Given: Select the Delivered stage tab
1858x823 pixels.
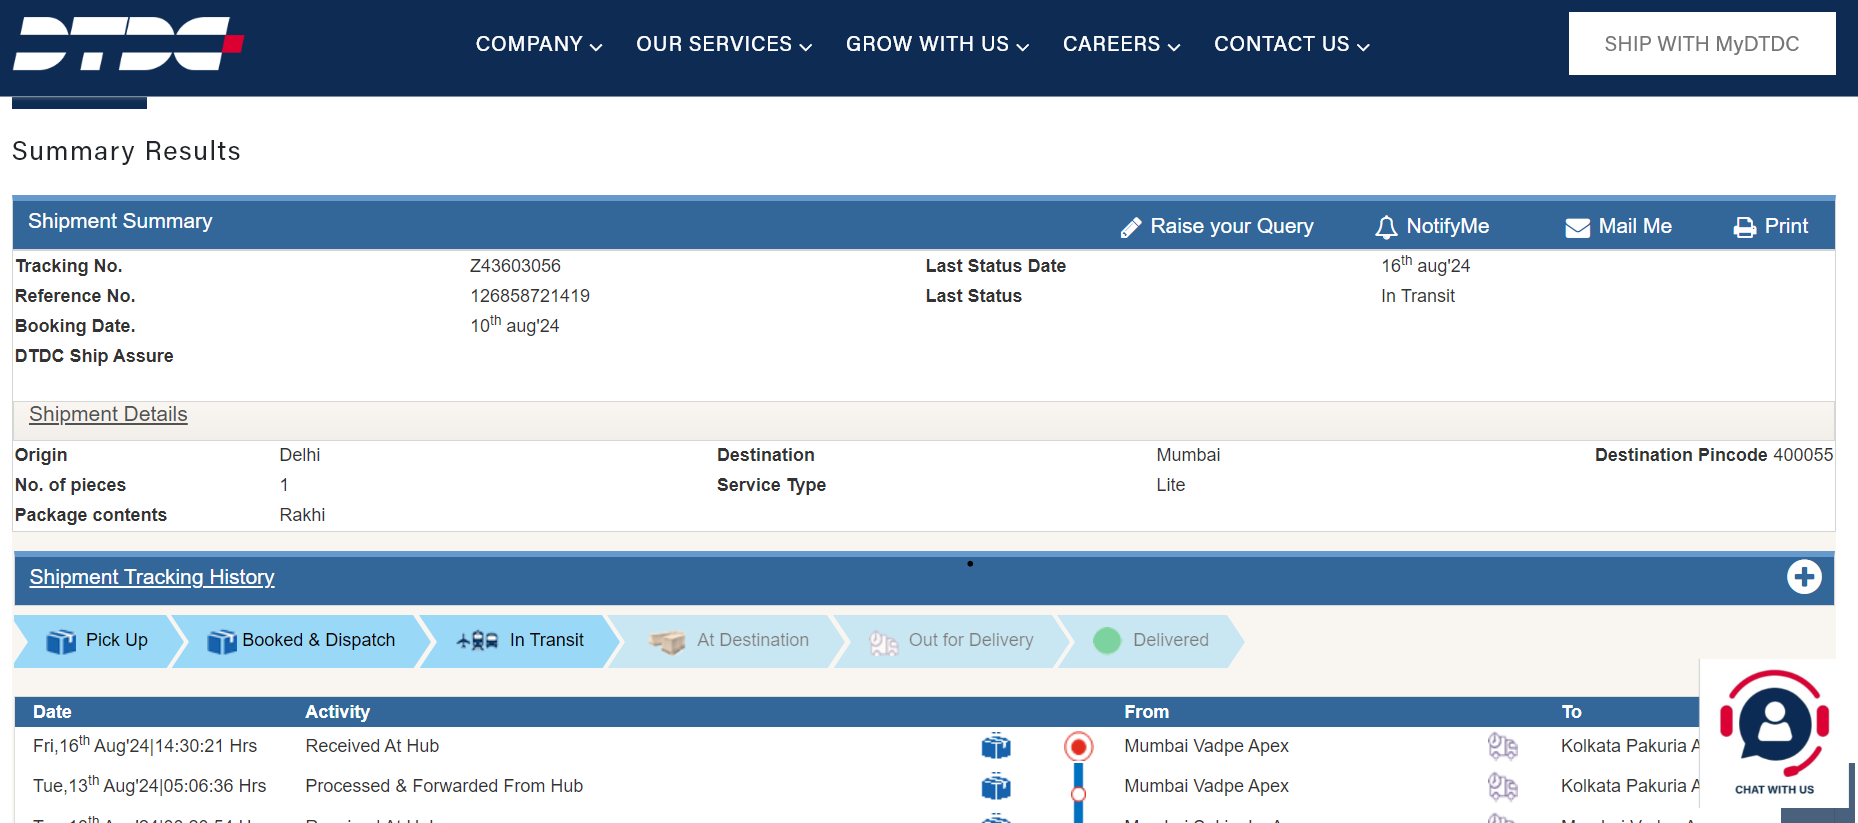Looking at the screenshot, I should click(x=1151, y=641).
